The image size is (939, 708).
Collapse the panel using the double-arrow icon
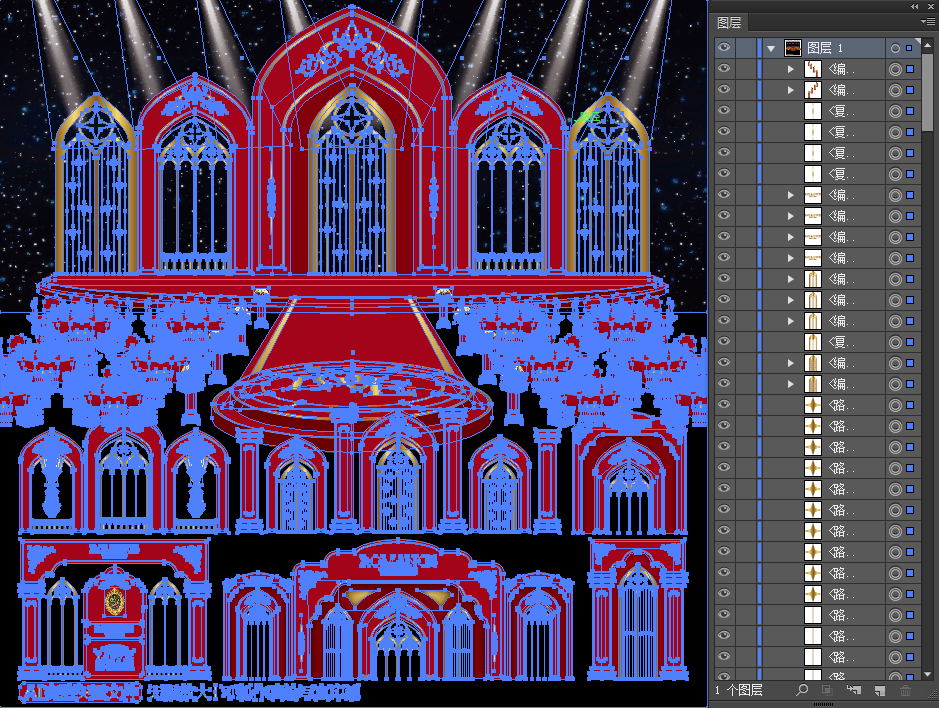914,6
